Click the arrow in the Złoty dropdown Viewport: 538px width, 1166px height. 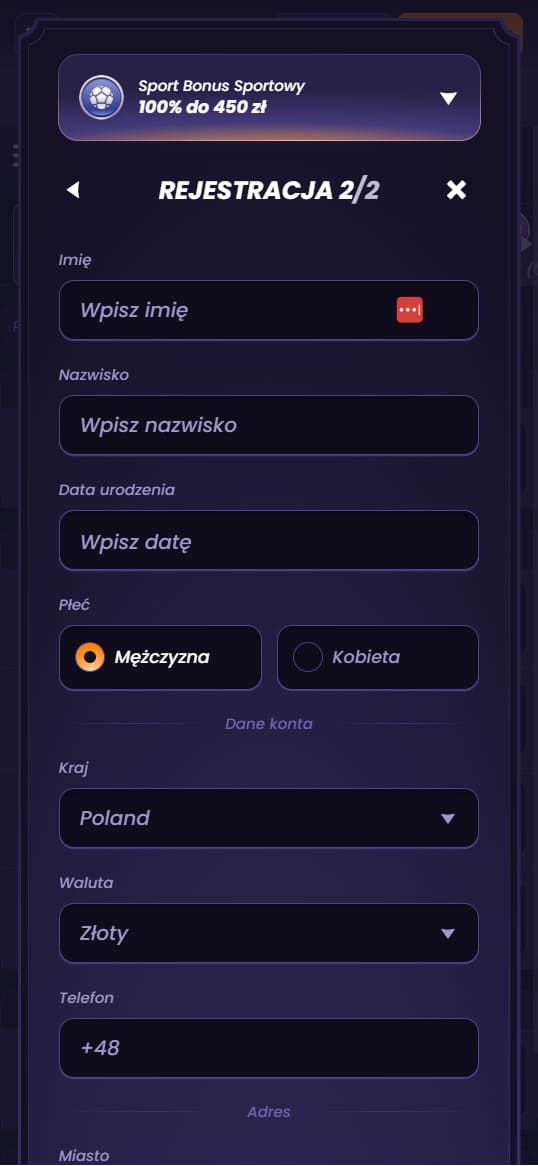pos(448,934)
